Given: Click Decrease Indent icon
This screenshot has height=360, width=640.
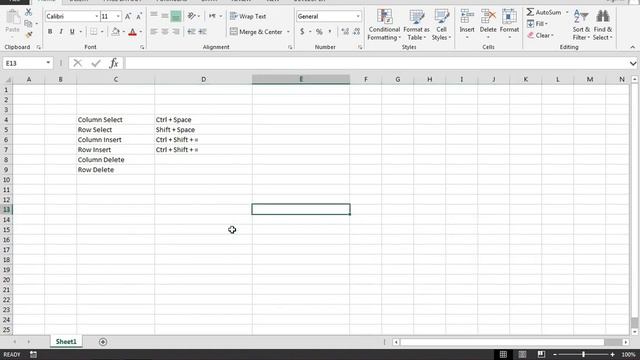Looking at the screenshot, I should pos(191,31).
